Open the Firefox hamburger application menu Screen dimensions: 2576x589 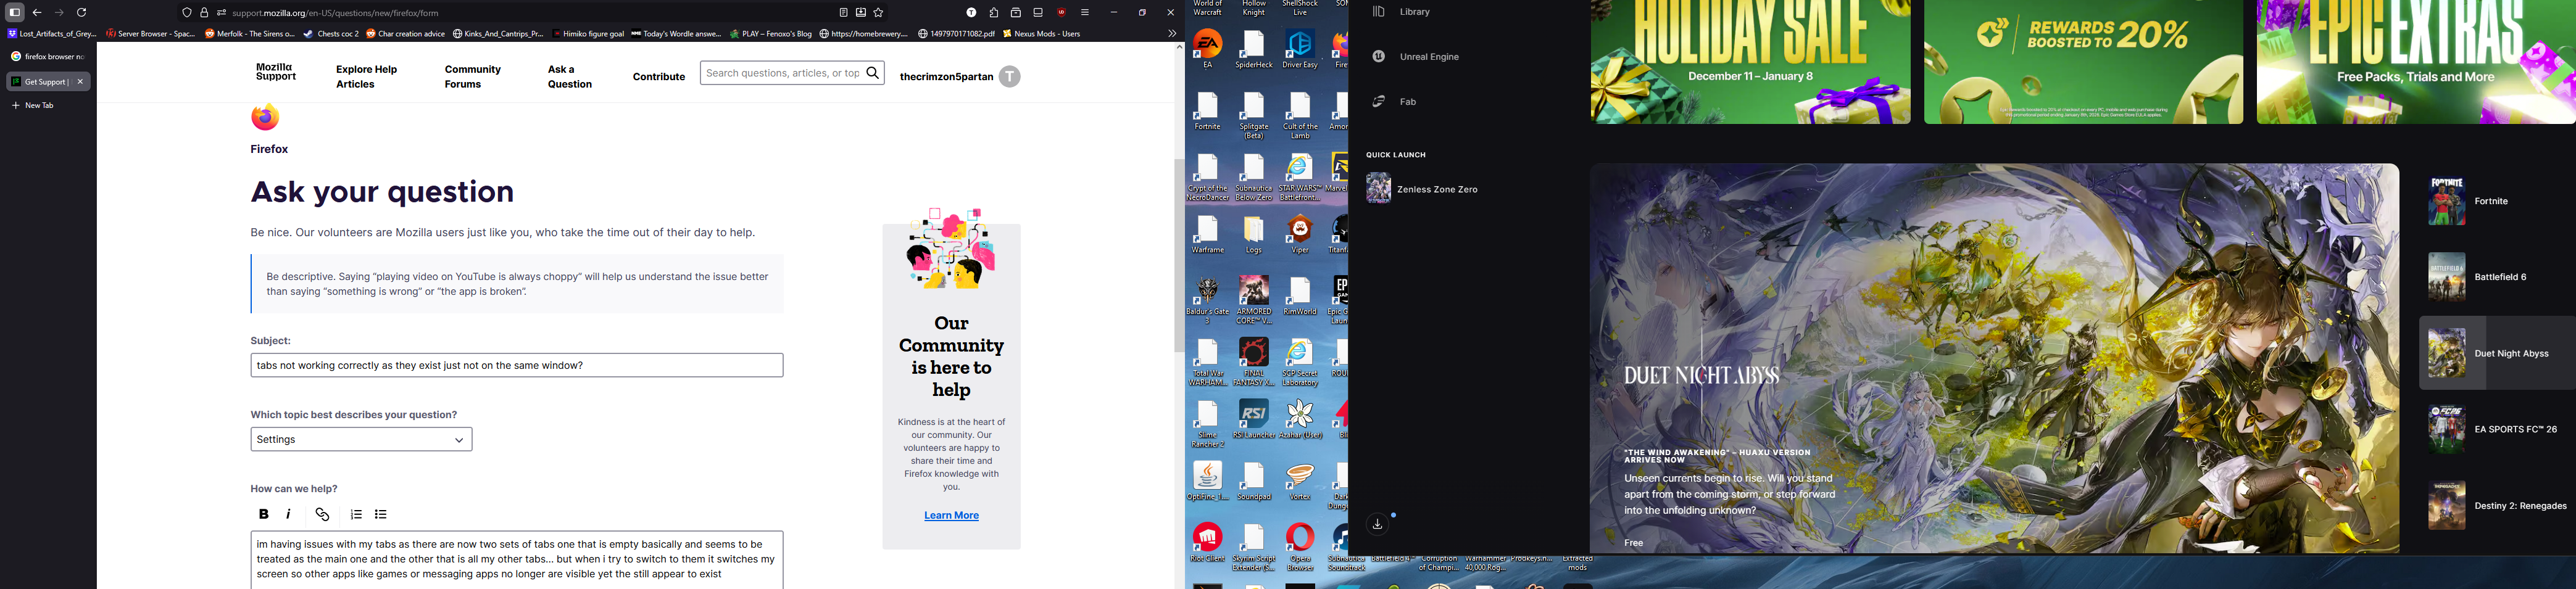click(1085, 13)
